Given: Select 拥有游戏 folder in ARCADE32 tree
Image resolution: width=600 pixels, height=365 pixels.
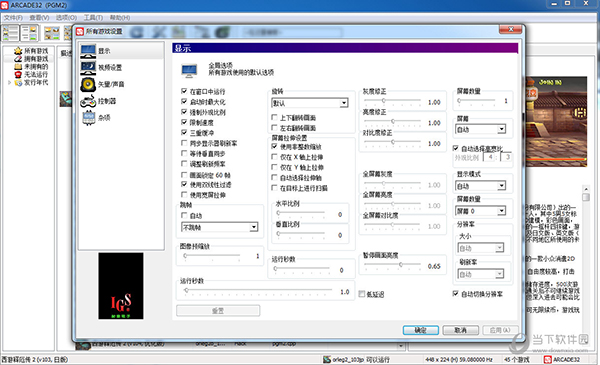Looking at the screenshot, I should 18,59.
